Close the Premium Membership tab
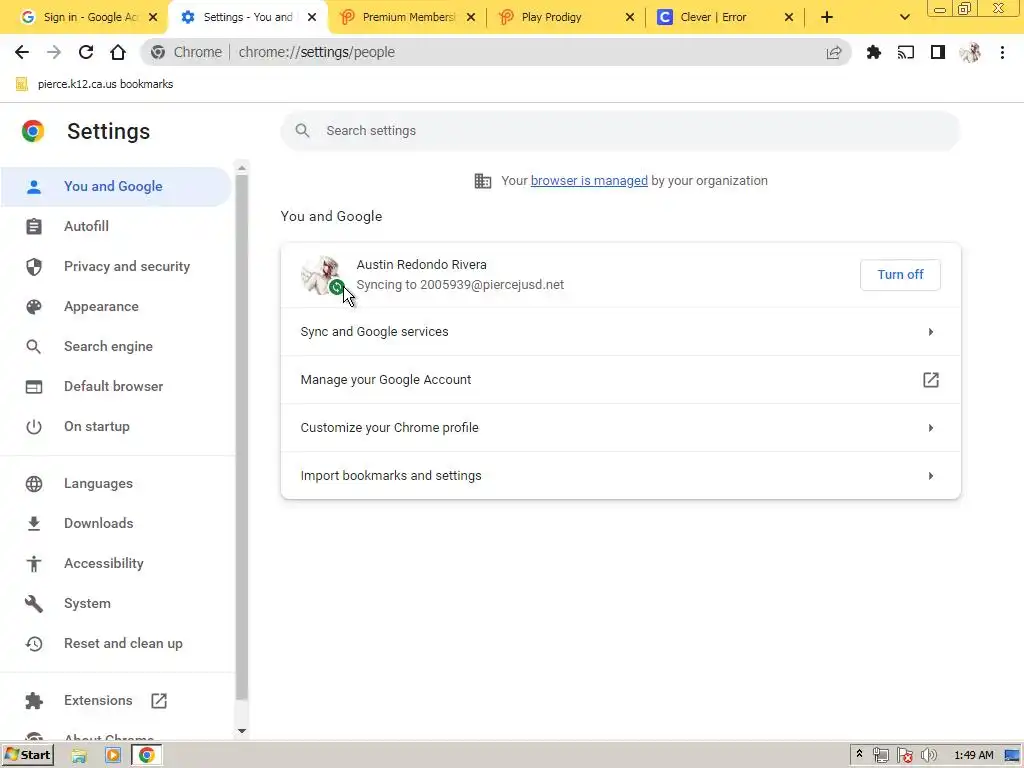The height and width of the screenshot is (768, 1024). 471,17
